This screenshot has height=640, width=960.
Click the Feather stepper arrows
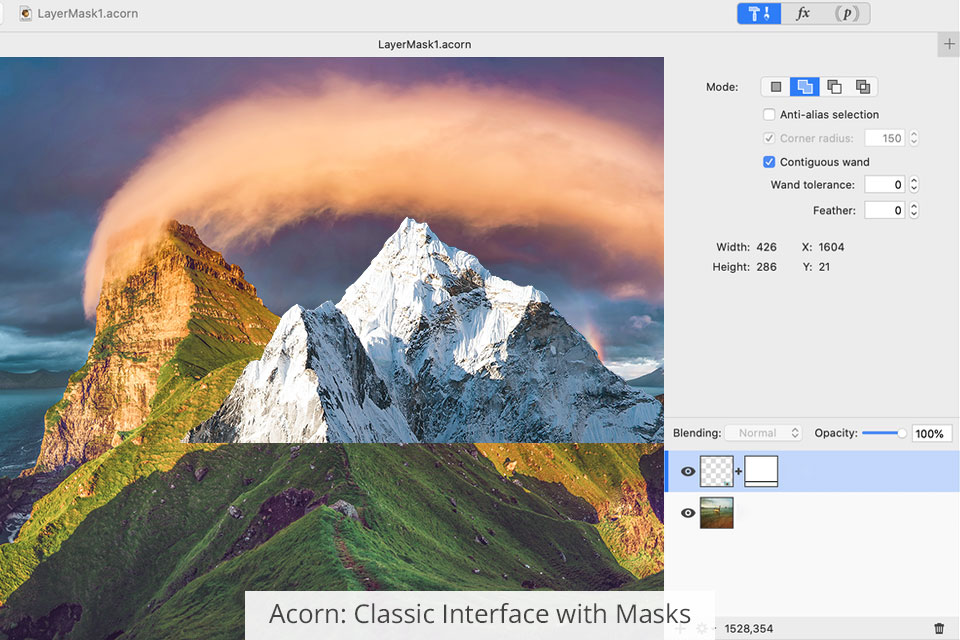[913, 211]
